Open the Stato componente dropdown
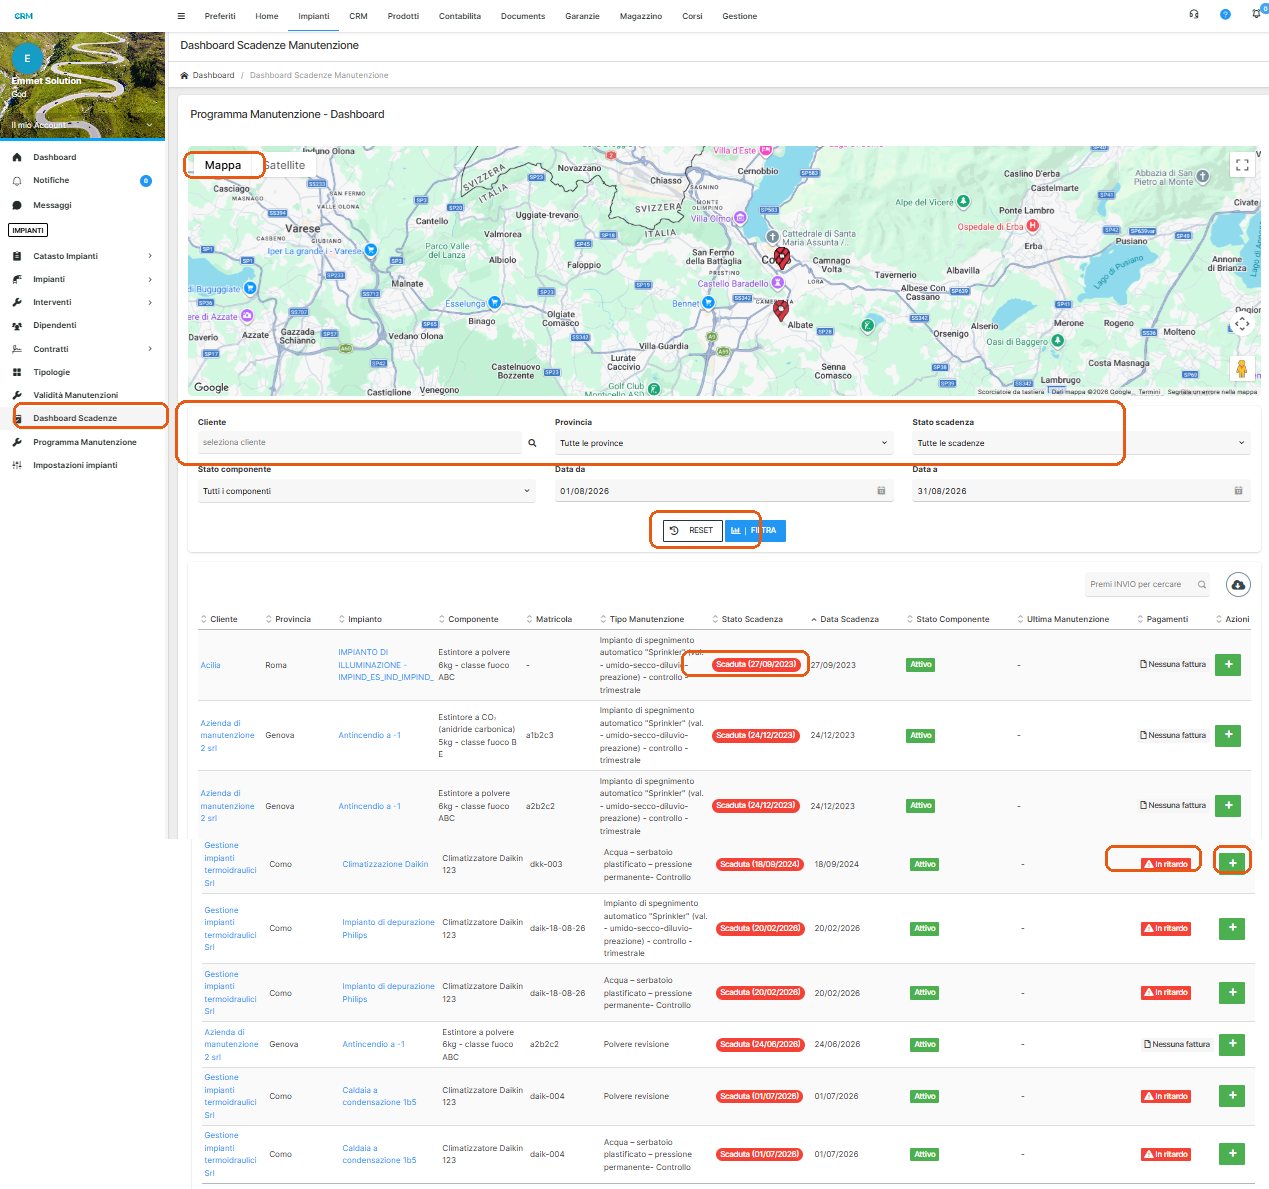Image resolution: width=1269 pixels, height=1189 pixels. pyautogui.click(x=366, y=491)
